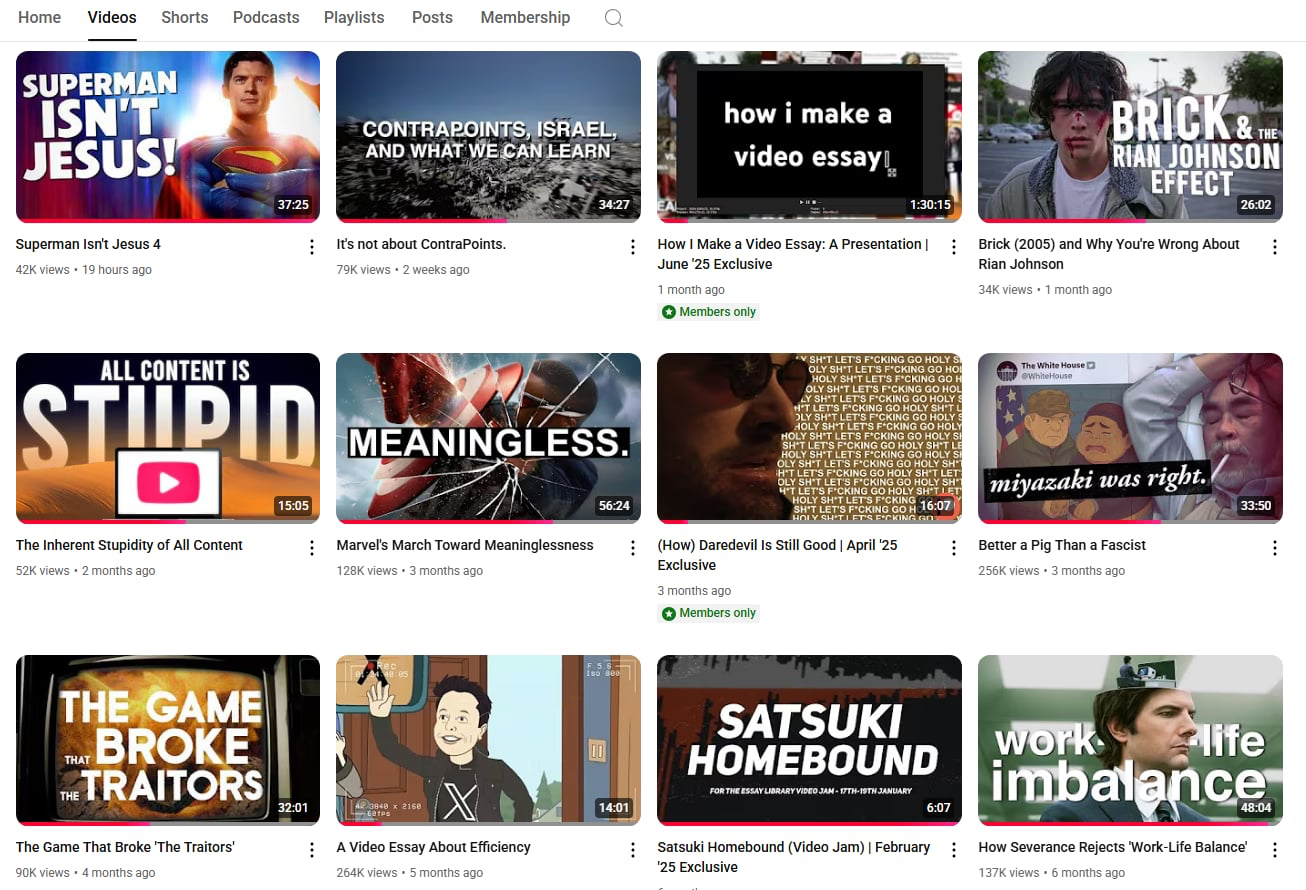Image resolution: width=1306 pixels, height=890 pixels.
Task: Click red progress bar on Meaningless thumbnail
Action: (x=445, y=521)
